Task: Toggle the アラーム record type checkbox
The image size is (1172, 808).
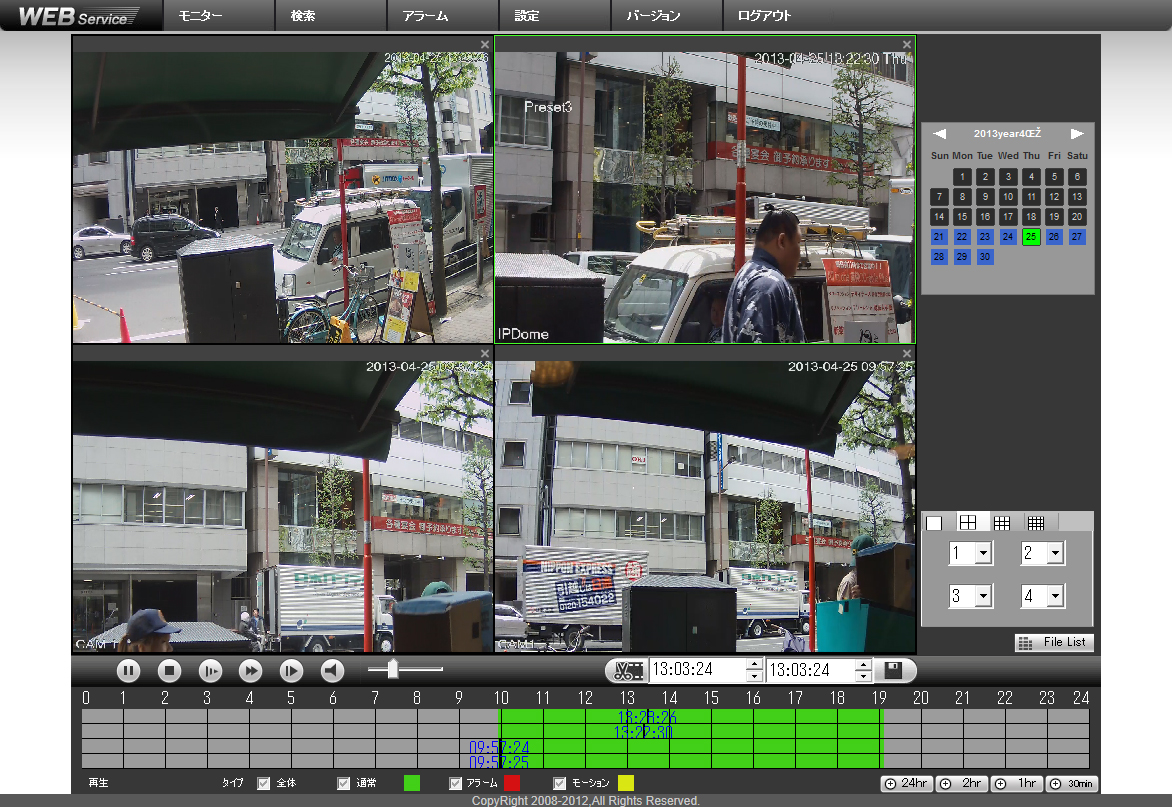Action: point(456,783)
